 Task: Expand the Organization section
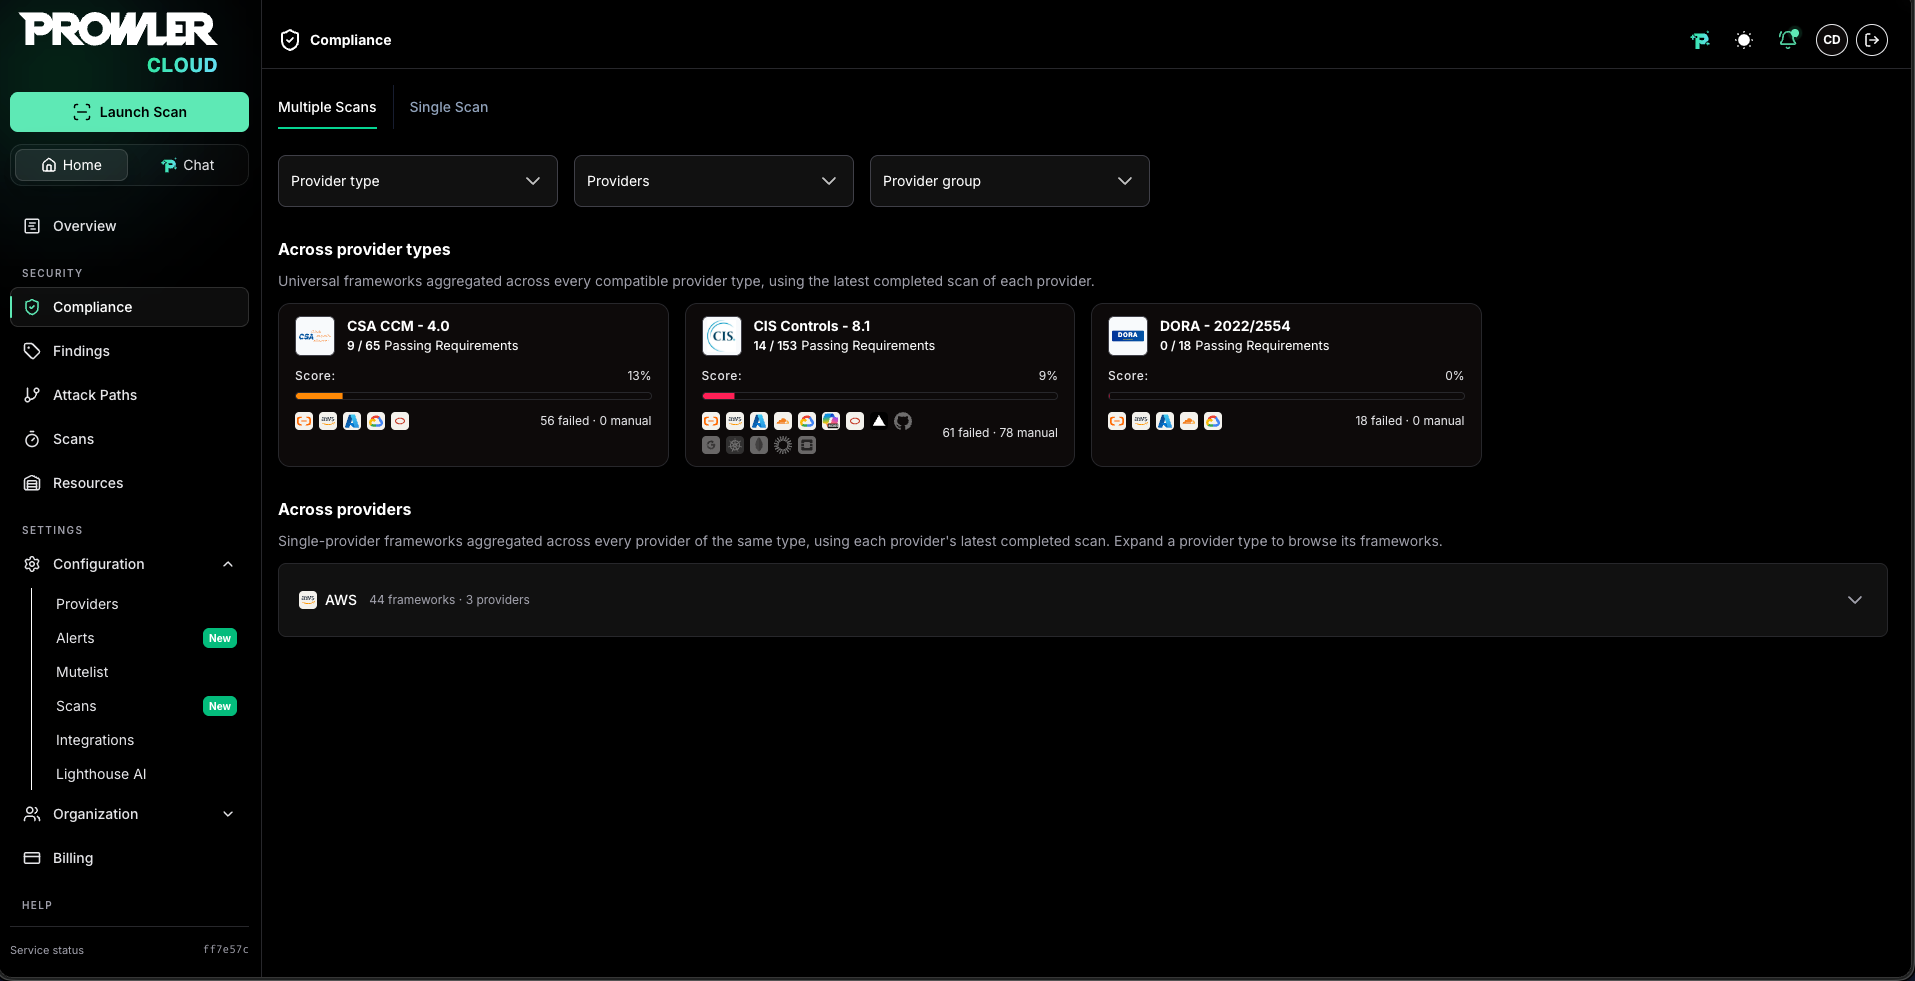(x=228, y=814)
